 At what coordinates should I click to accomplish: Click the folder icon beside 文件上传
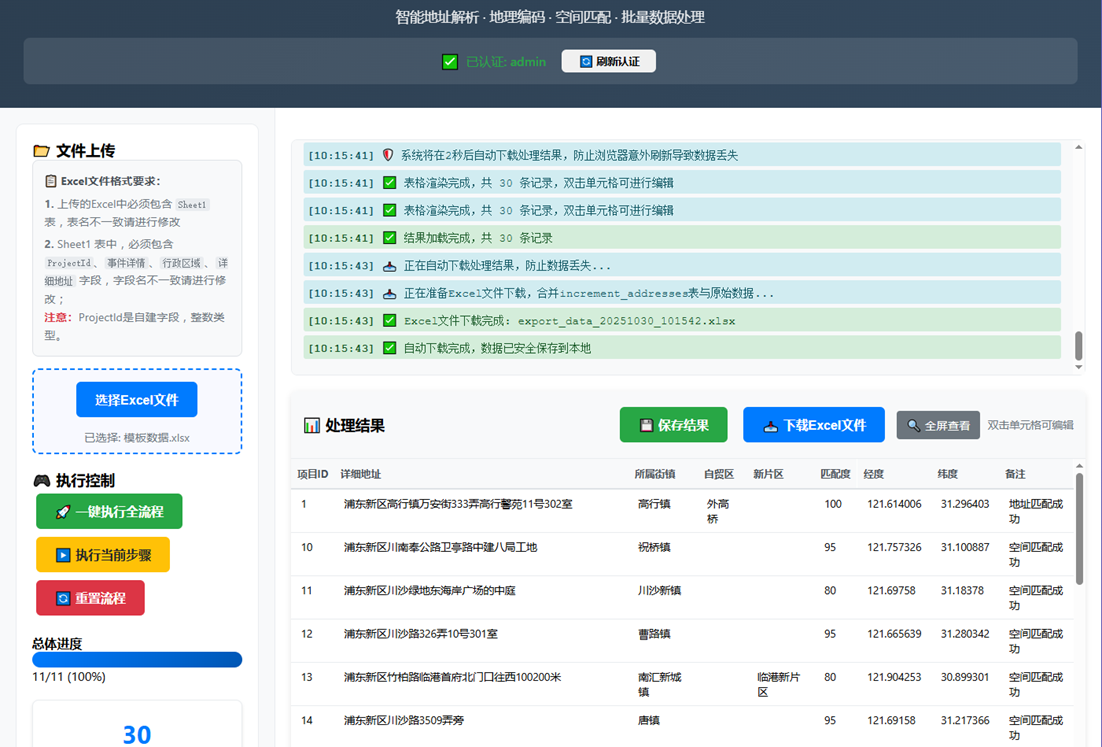pos(41,151)
